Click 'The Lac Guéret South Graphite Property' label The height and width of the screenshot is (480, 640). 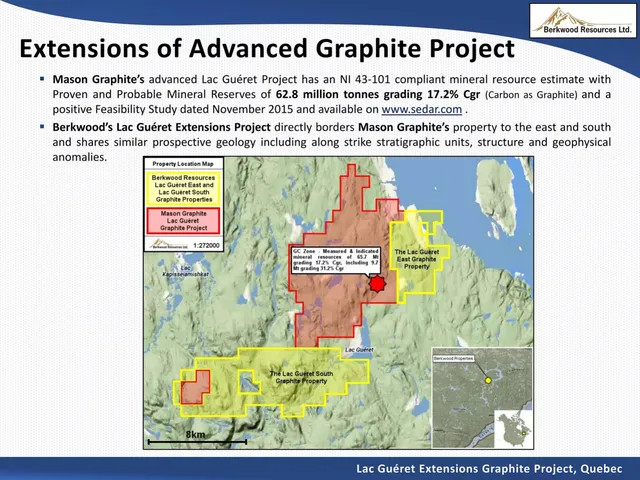click(x=301, y=377)
